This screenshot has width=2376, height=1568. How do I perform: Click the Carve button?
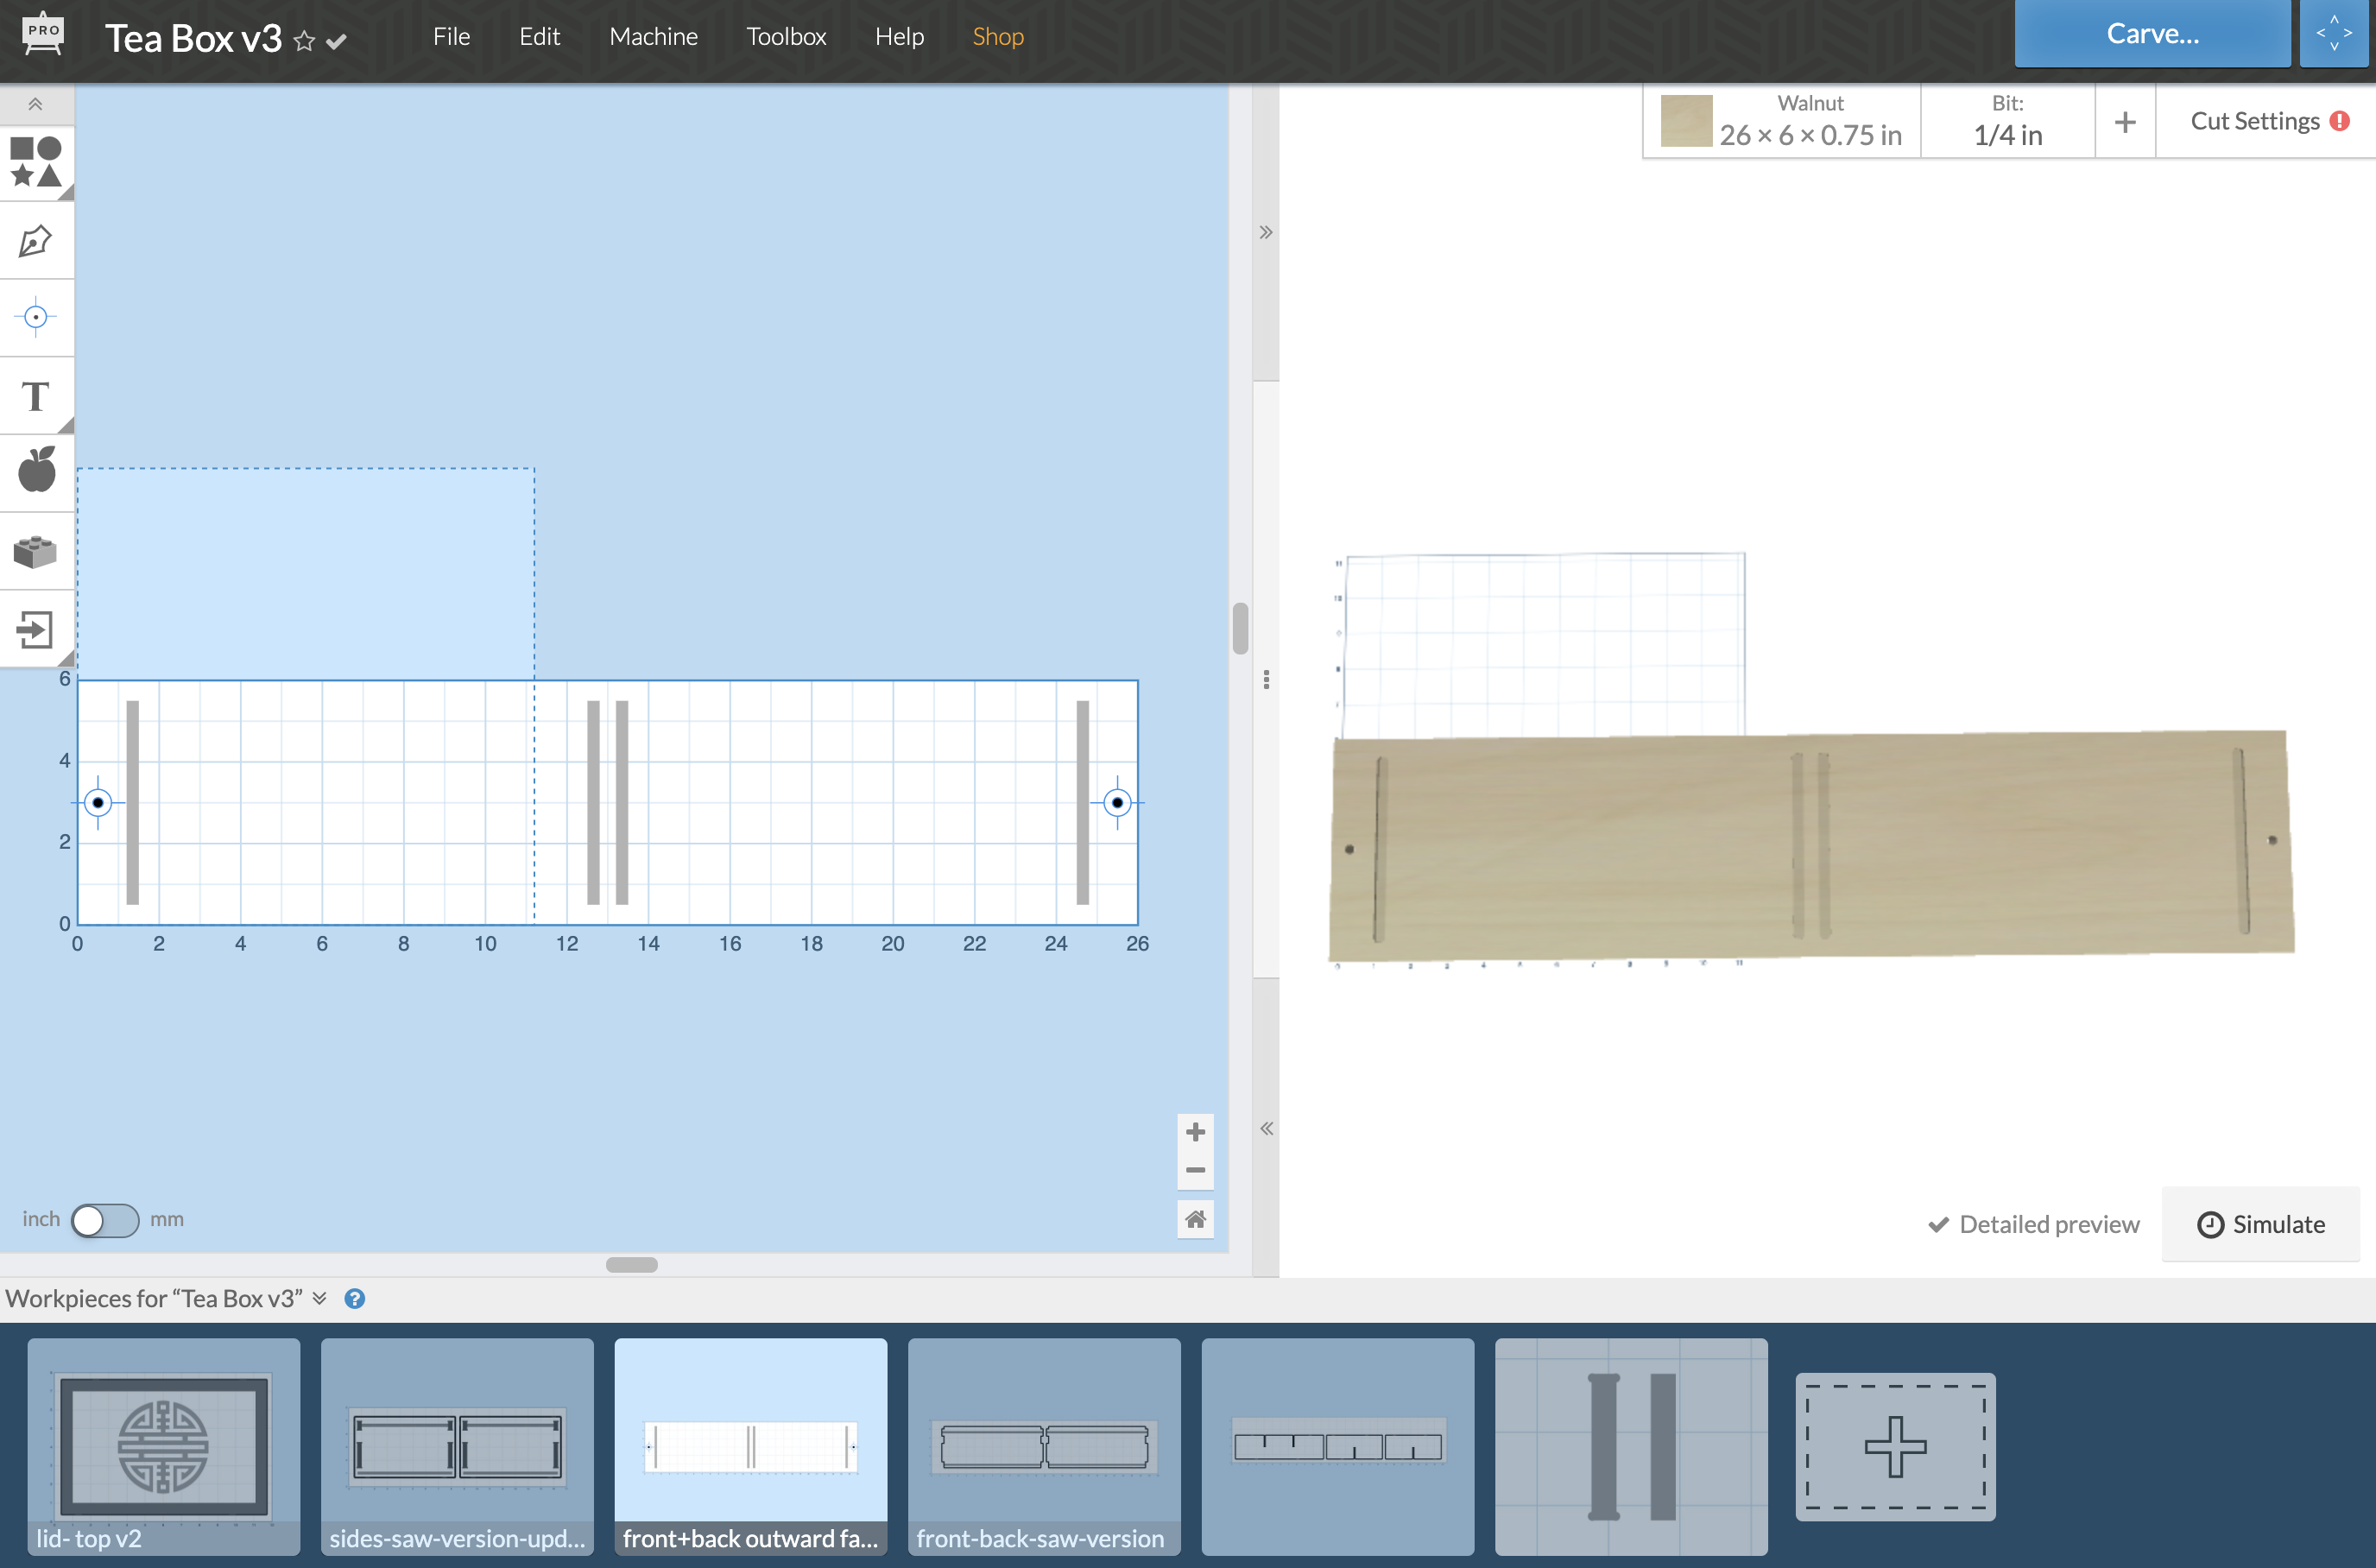point(2152,33)
